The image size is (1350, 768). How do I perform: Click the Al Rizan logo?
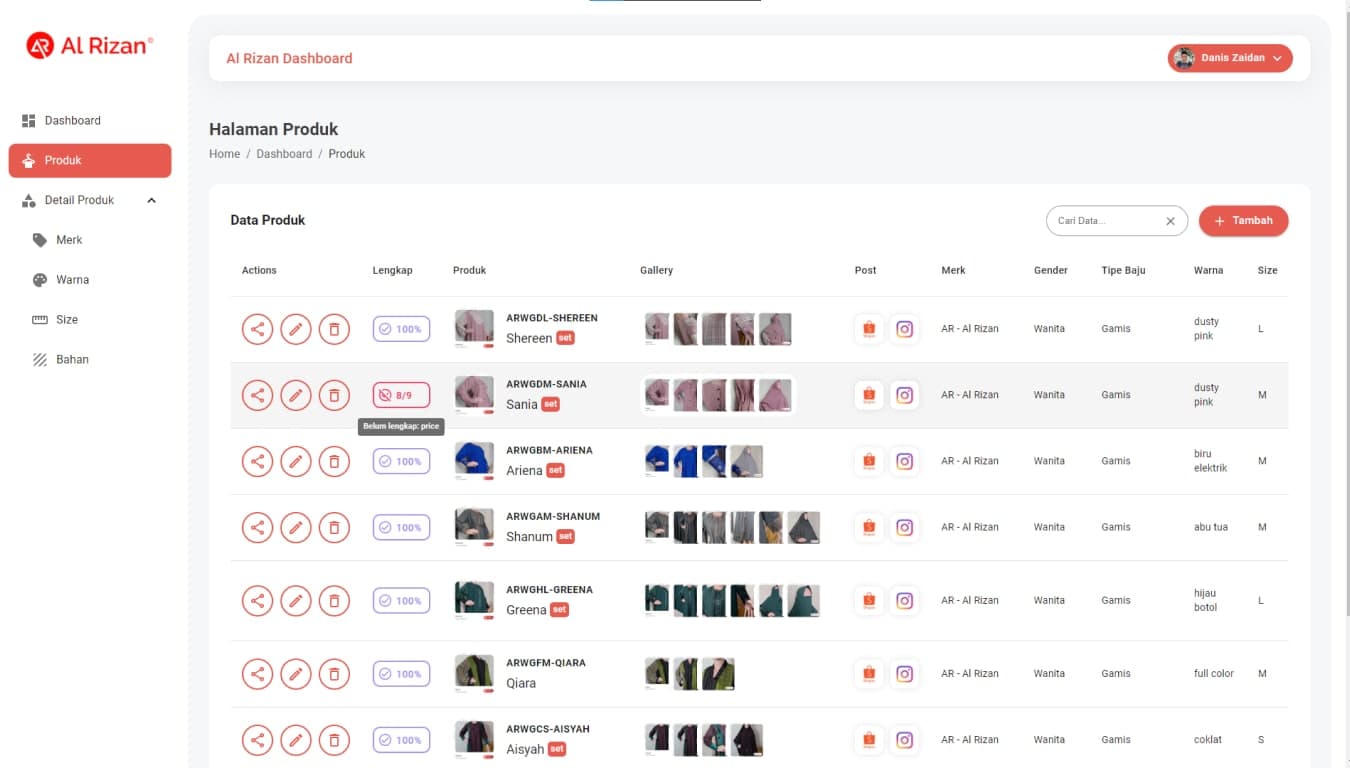click(89, 45)
